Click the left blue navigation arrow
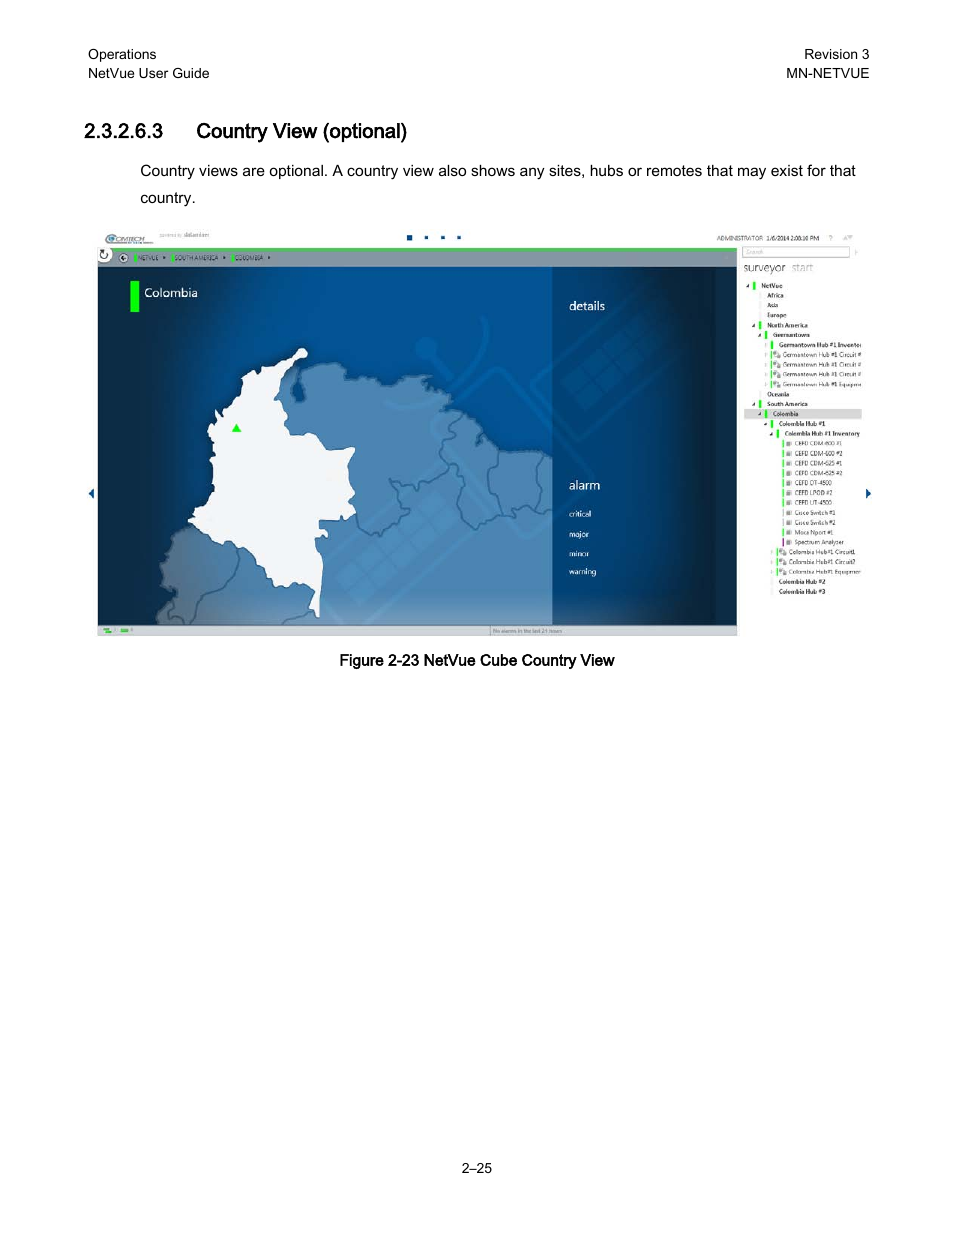This screenshot has width=954, height=1235. point(91,493)
